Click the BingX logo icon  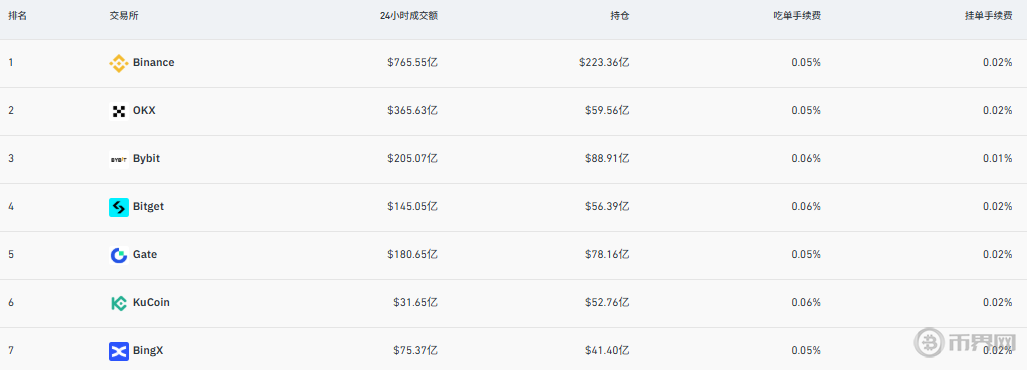tap(119, 352)
